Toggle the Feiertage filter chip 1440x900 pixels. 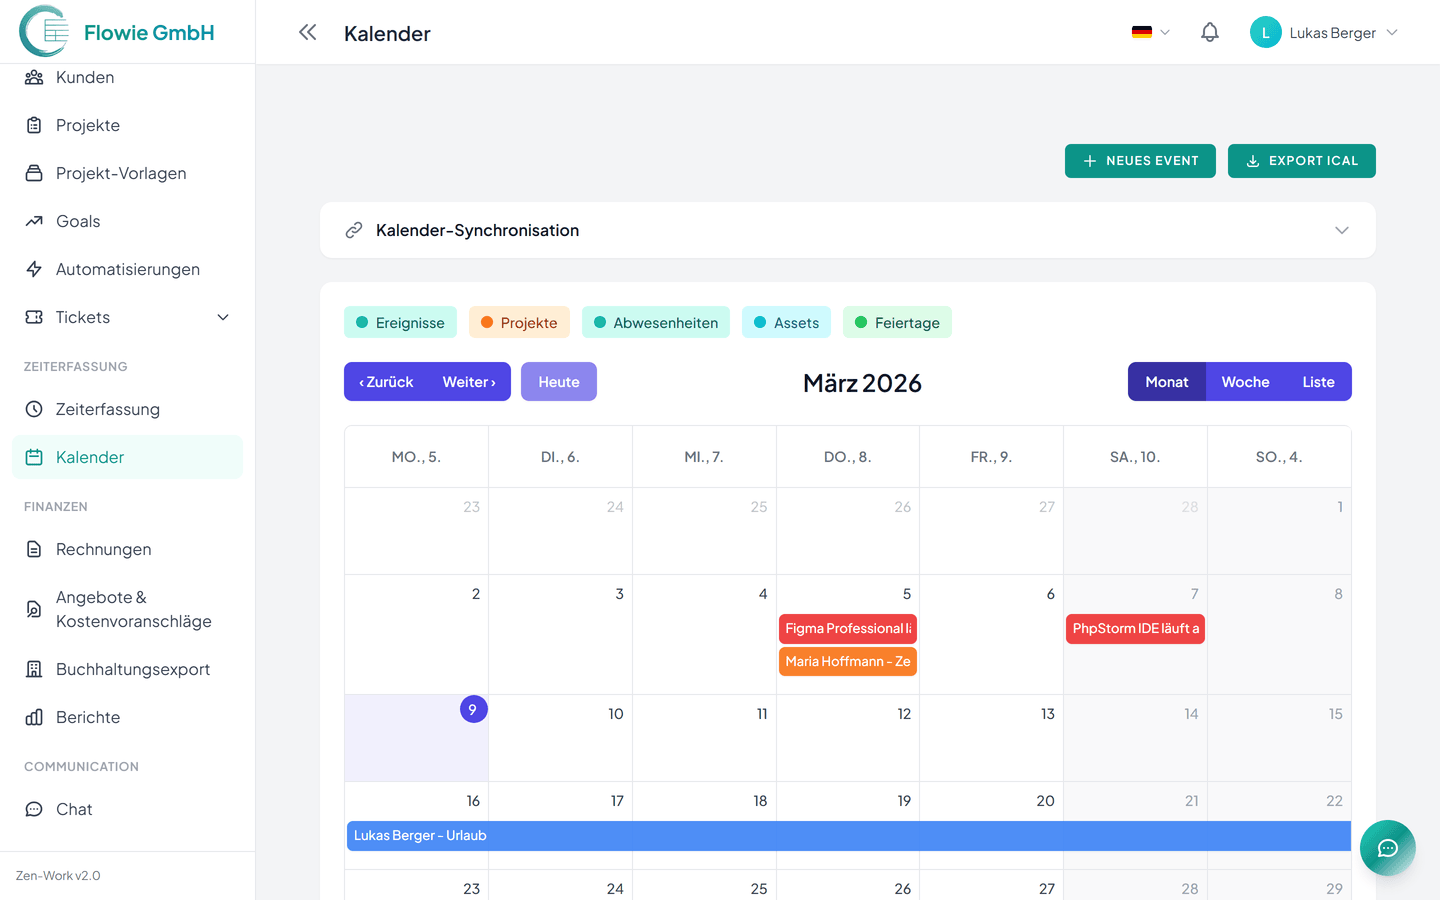tap(897, 322)
